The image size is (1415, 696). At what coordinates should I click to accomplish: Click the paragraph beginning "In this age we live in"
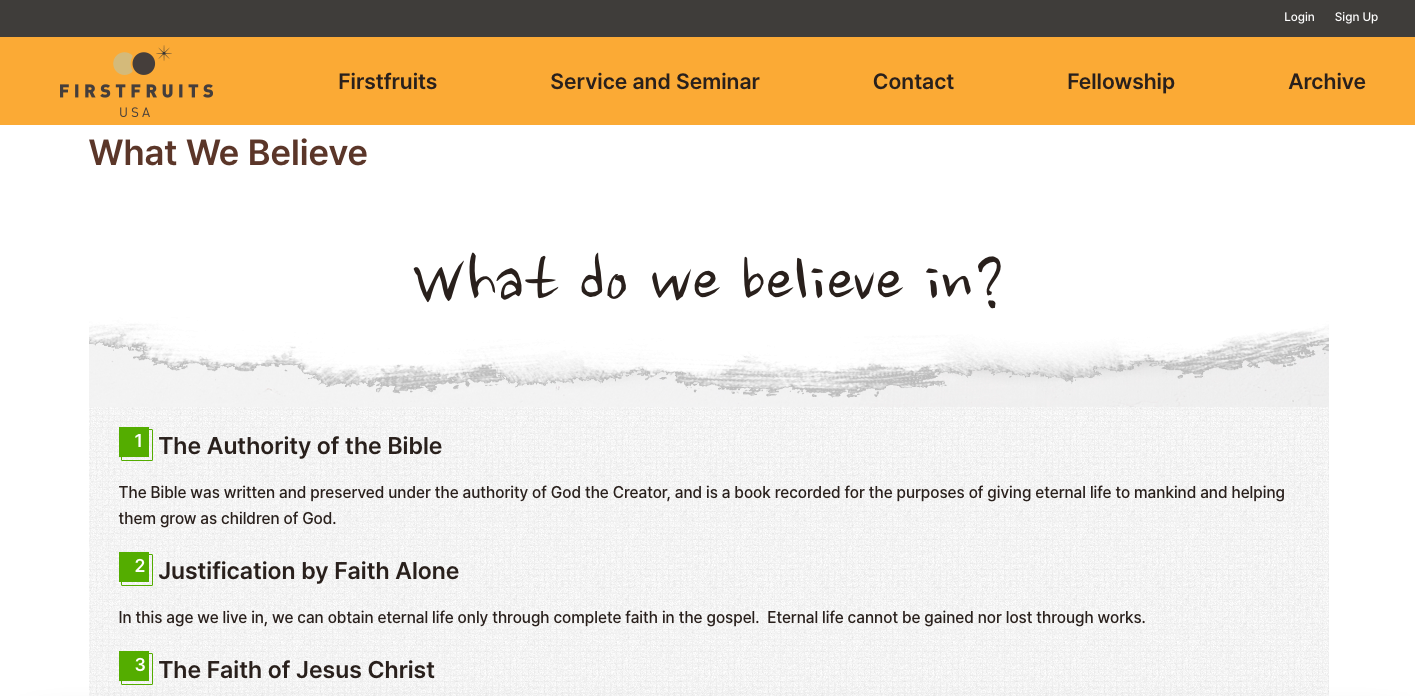[631, 618]
